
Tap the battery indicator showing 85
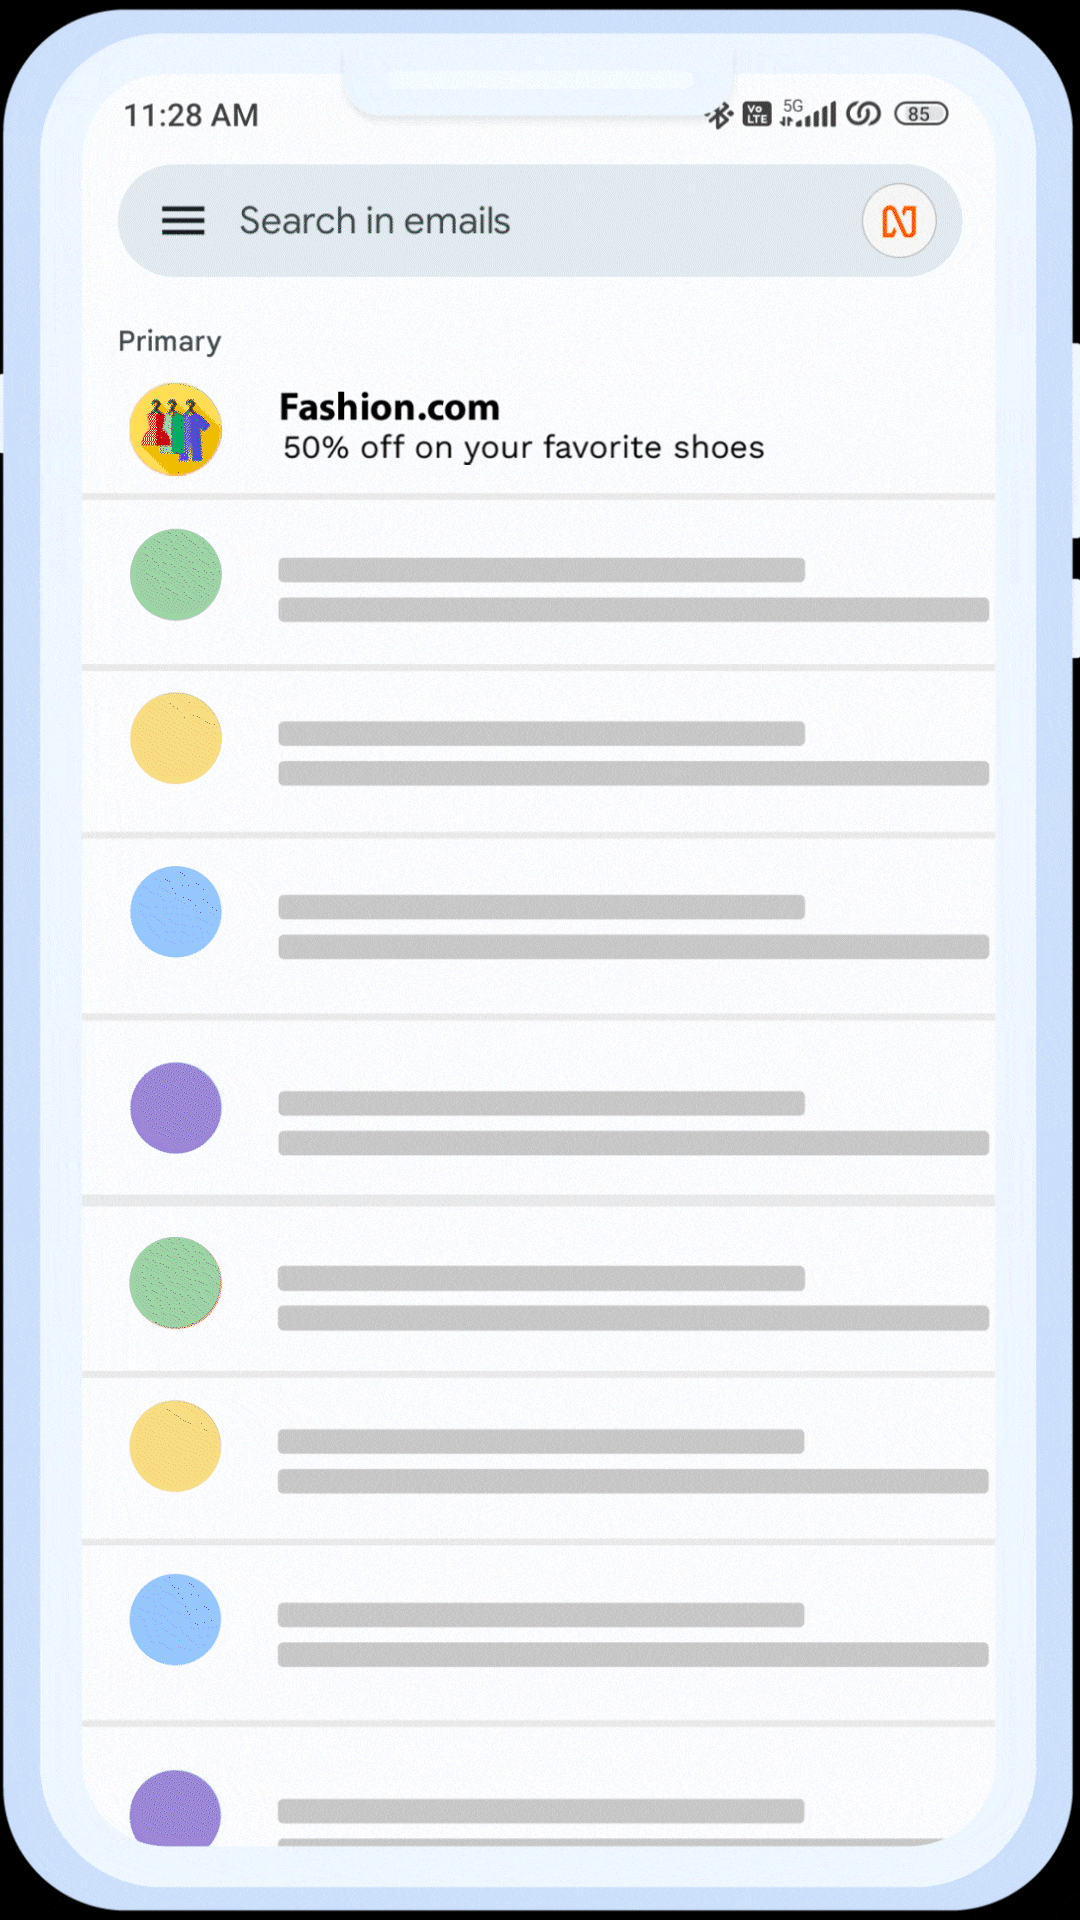click(x=921, y=114)
